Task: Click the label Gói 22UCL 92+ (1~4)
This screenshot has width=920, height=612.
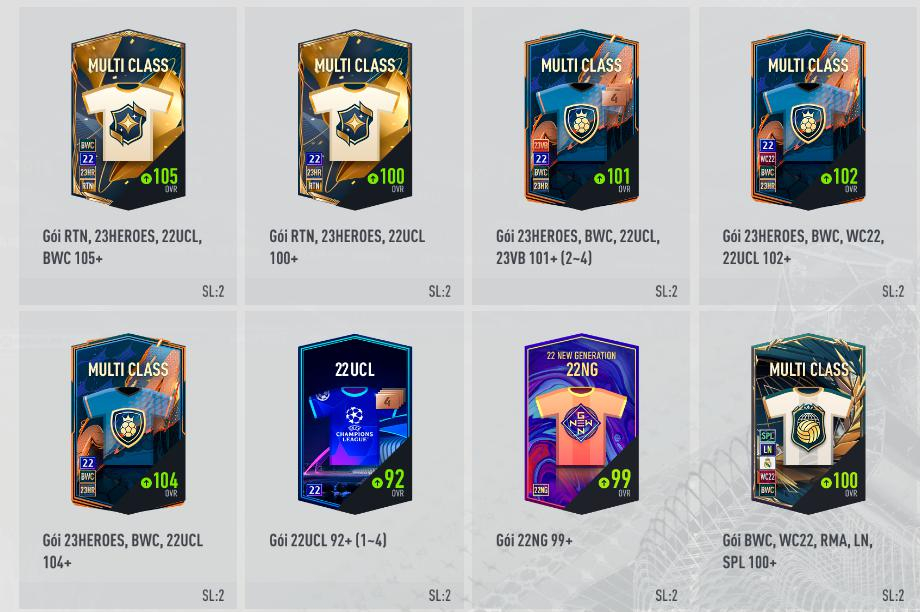Action: [x=328, y=540]
